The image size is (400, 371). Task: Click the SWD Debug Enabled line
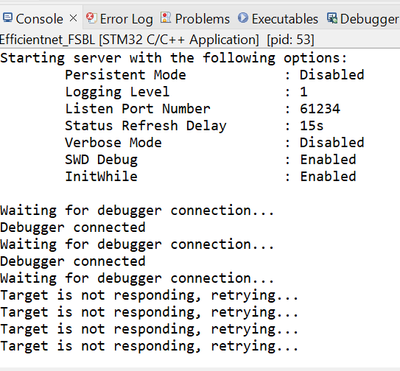click(x=211, y=160)
